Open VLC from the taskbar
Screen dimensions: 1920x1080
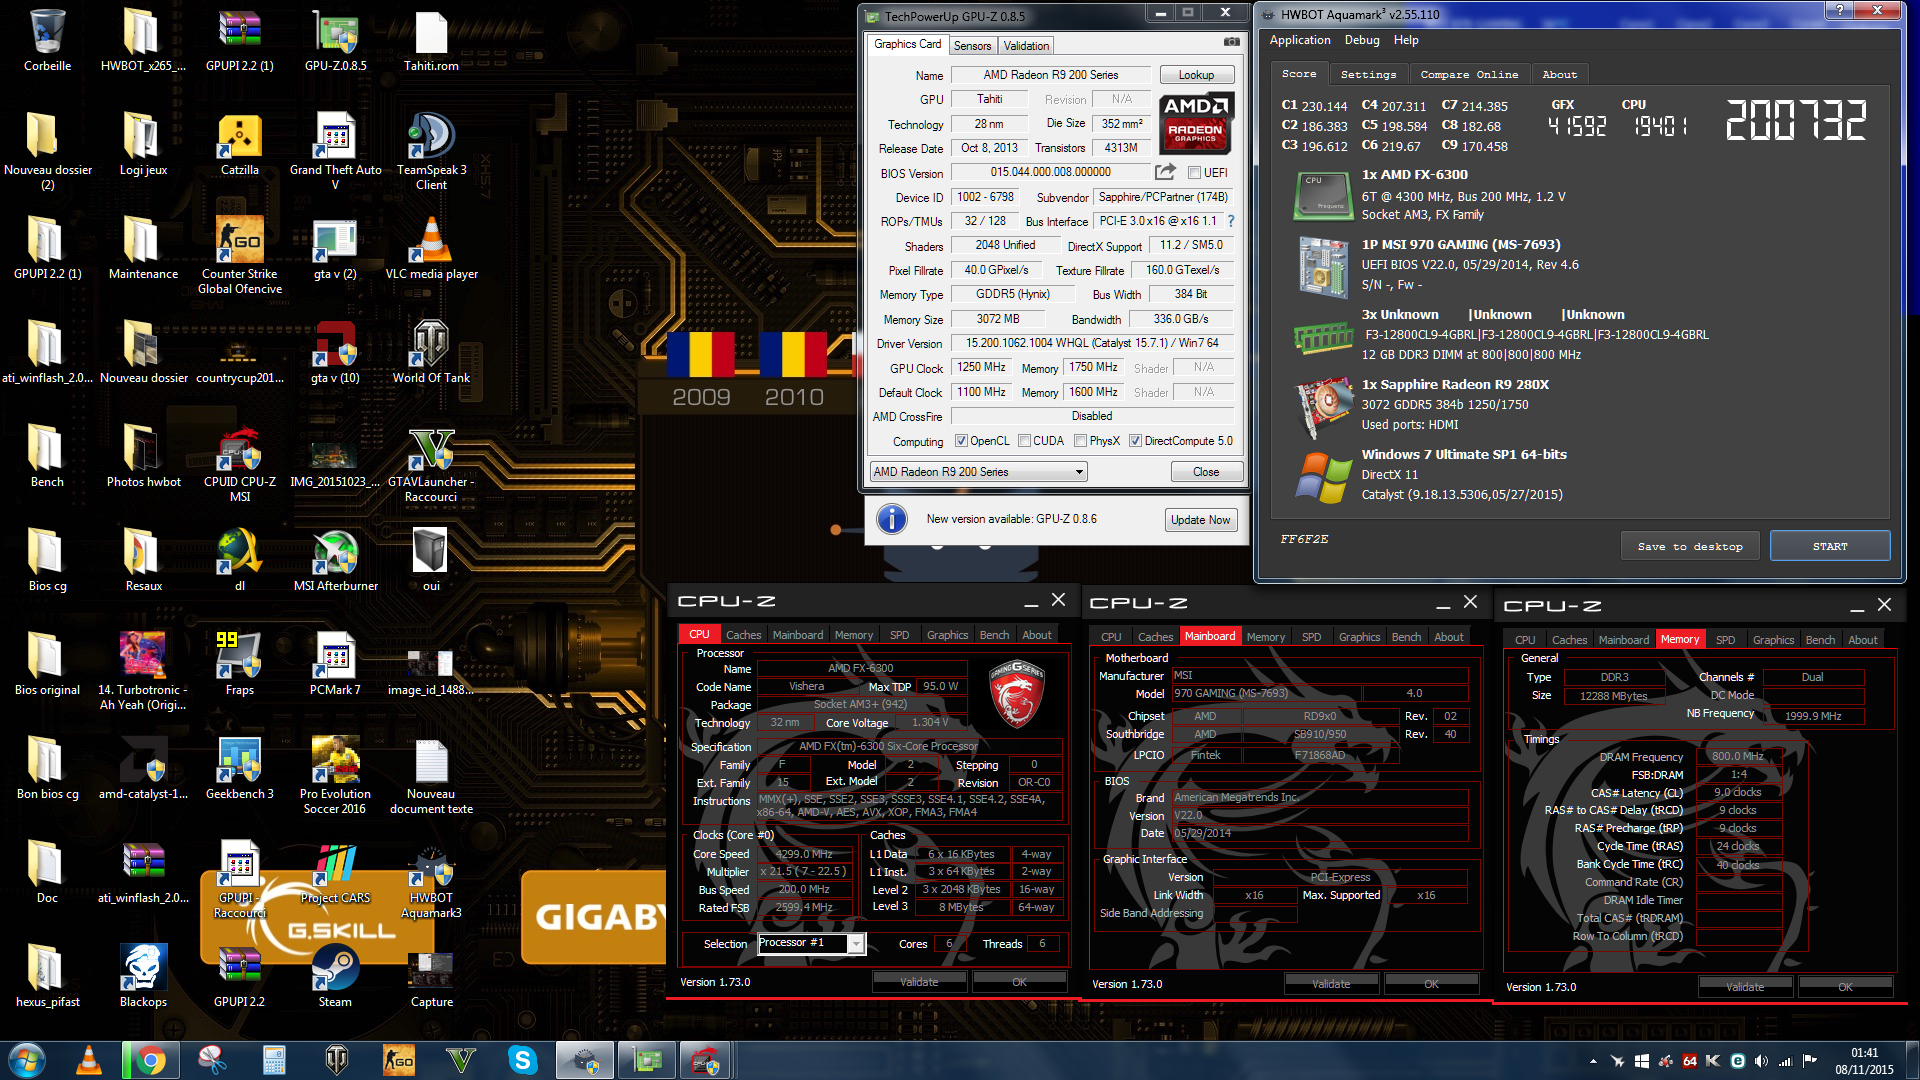coord(88,1060)
